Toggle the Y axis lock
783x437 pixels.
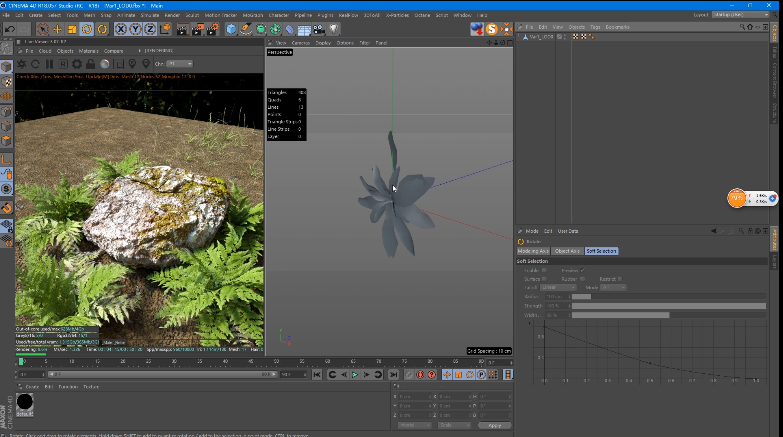point(135,29)
